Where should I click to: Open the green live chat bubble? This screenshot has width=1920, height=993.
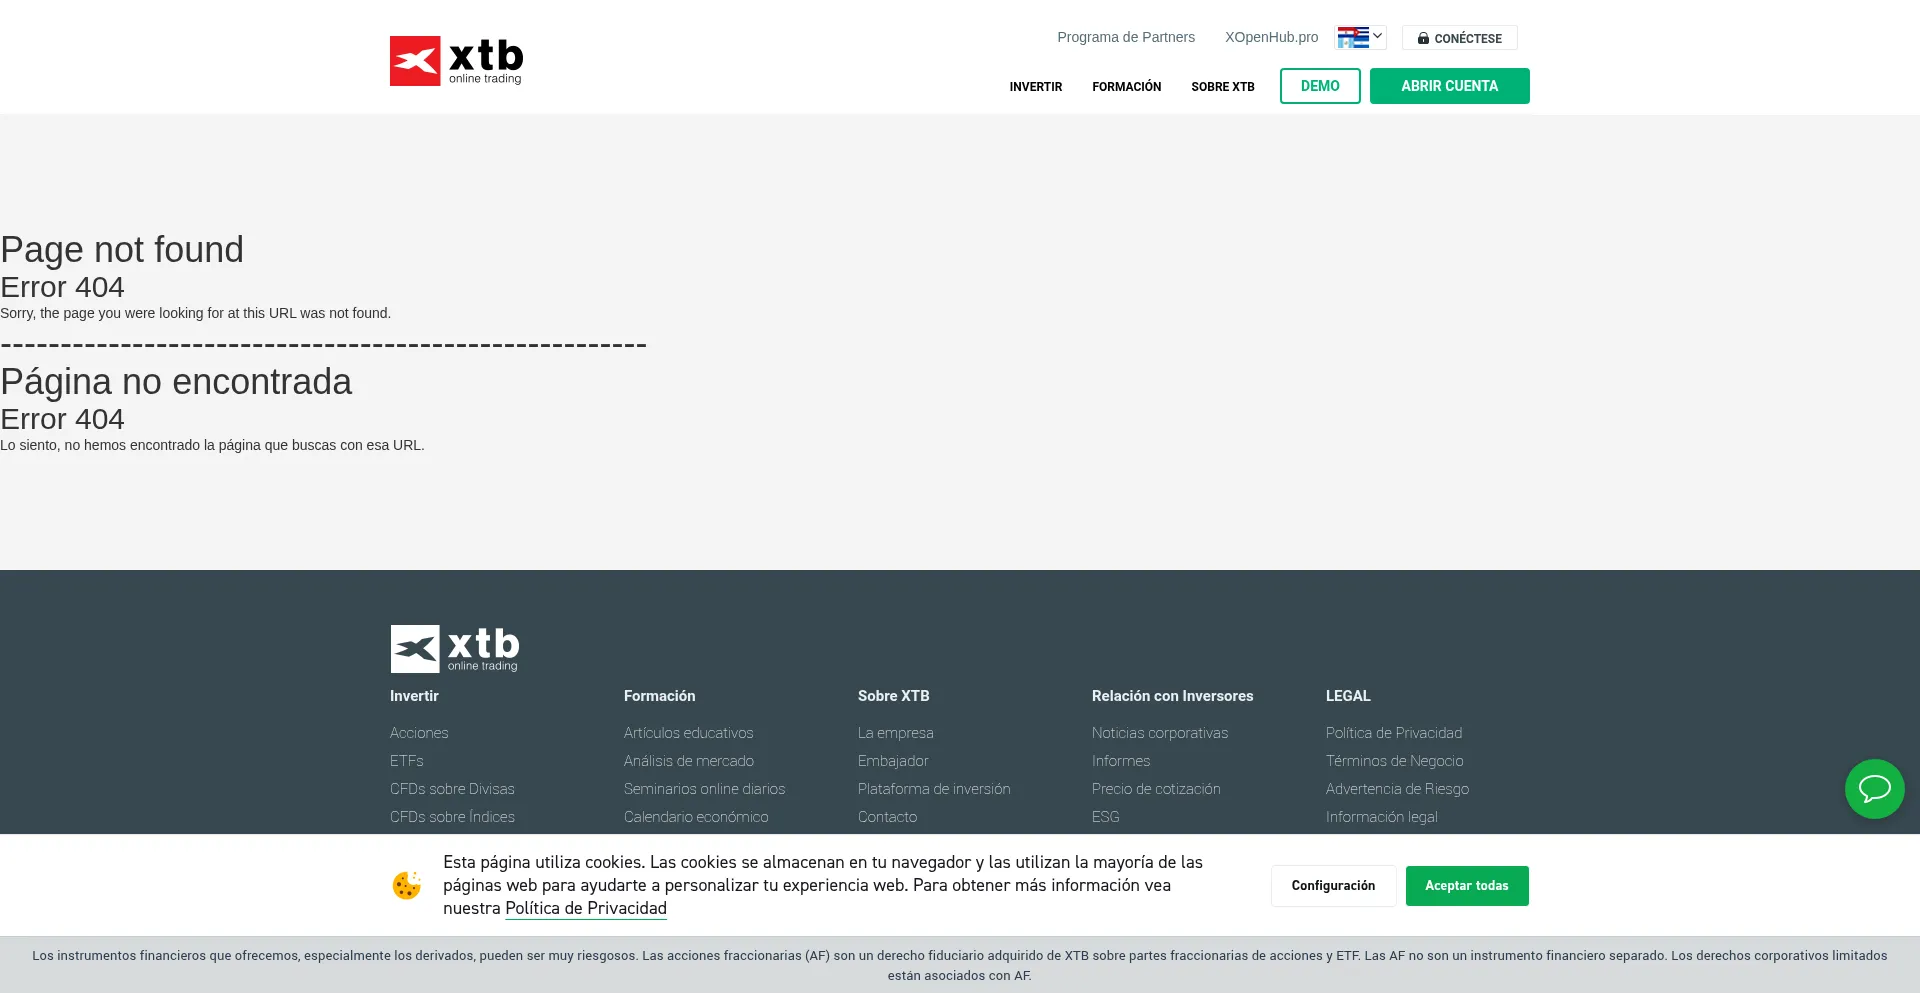(1874, 789)
